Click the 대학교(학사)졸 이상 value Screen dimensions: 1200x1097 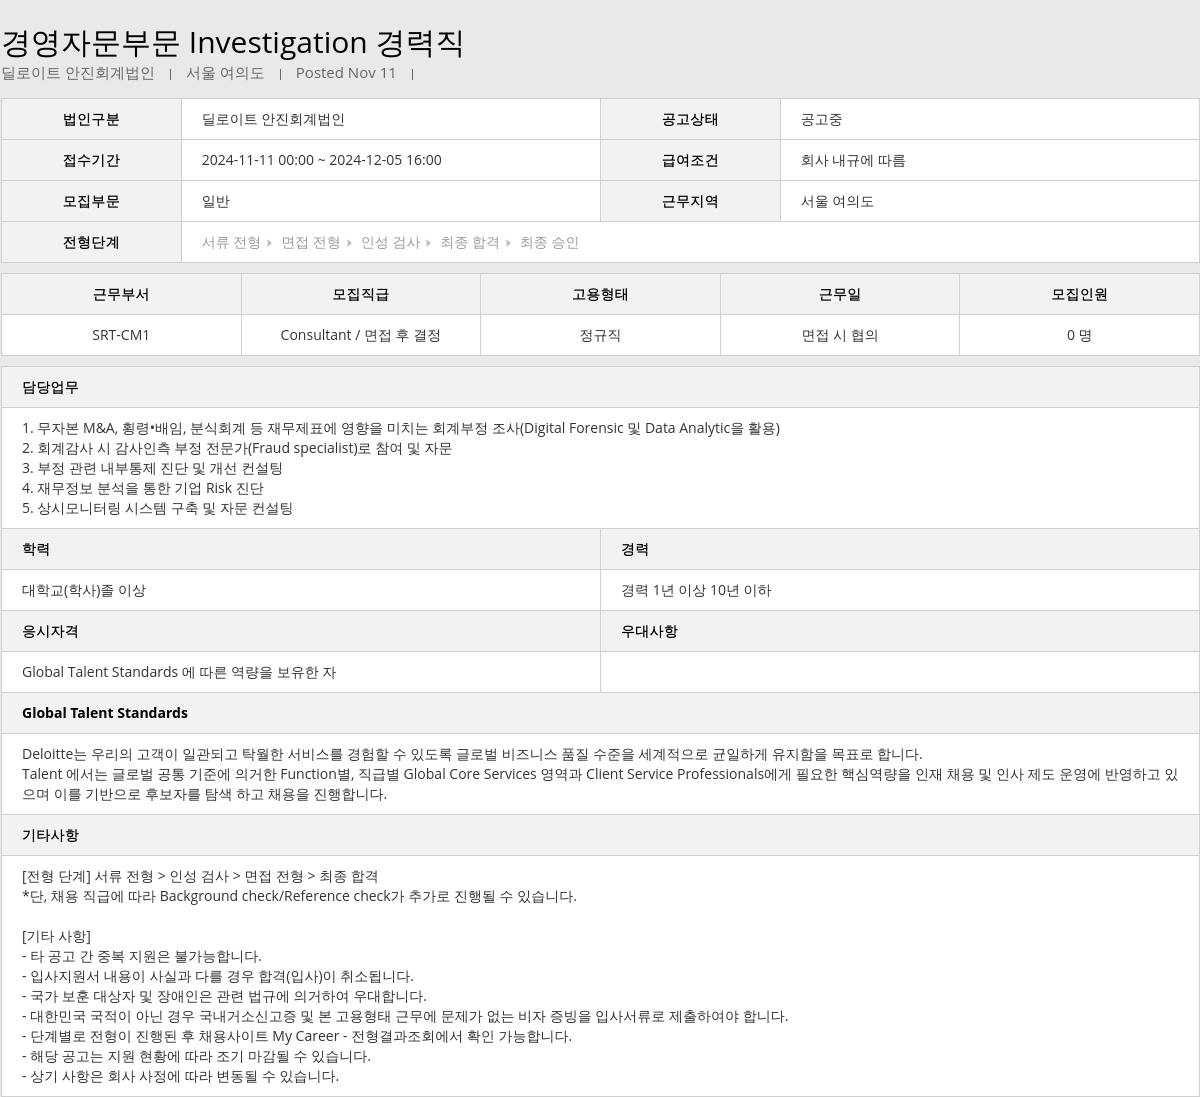coord(84,590)
